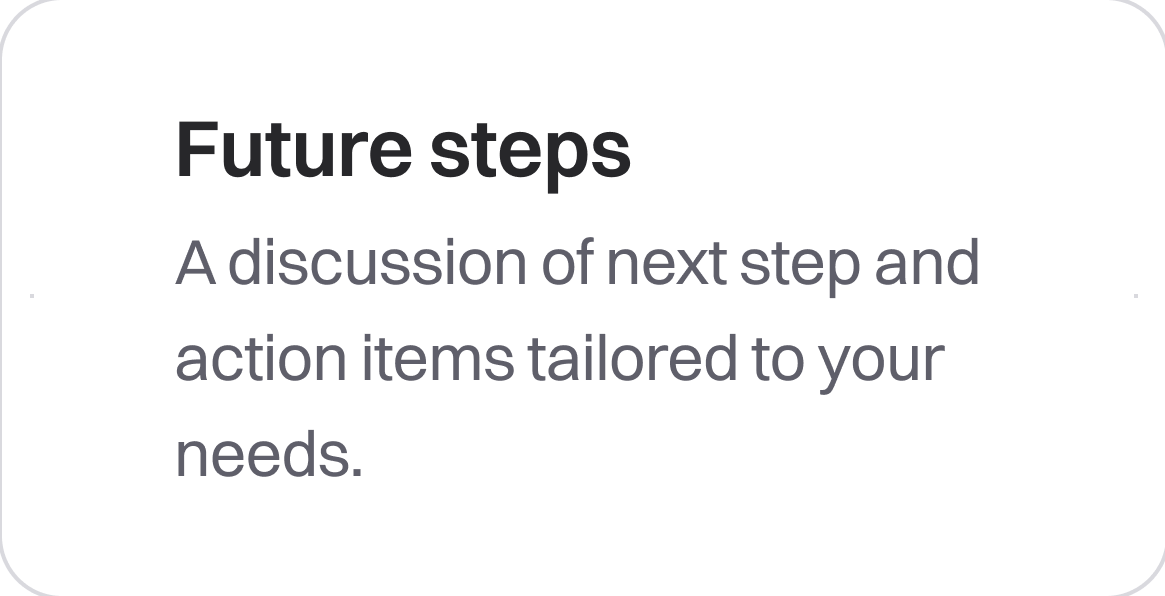Viewport: 1165px width, 596px height.
Task: Click the leading "A" of the description
Action: (x=195, y=263)
